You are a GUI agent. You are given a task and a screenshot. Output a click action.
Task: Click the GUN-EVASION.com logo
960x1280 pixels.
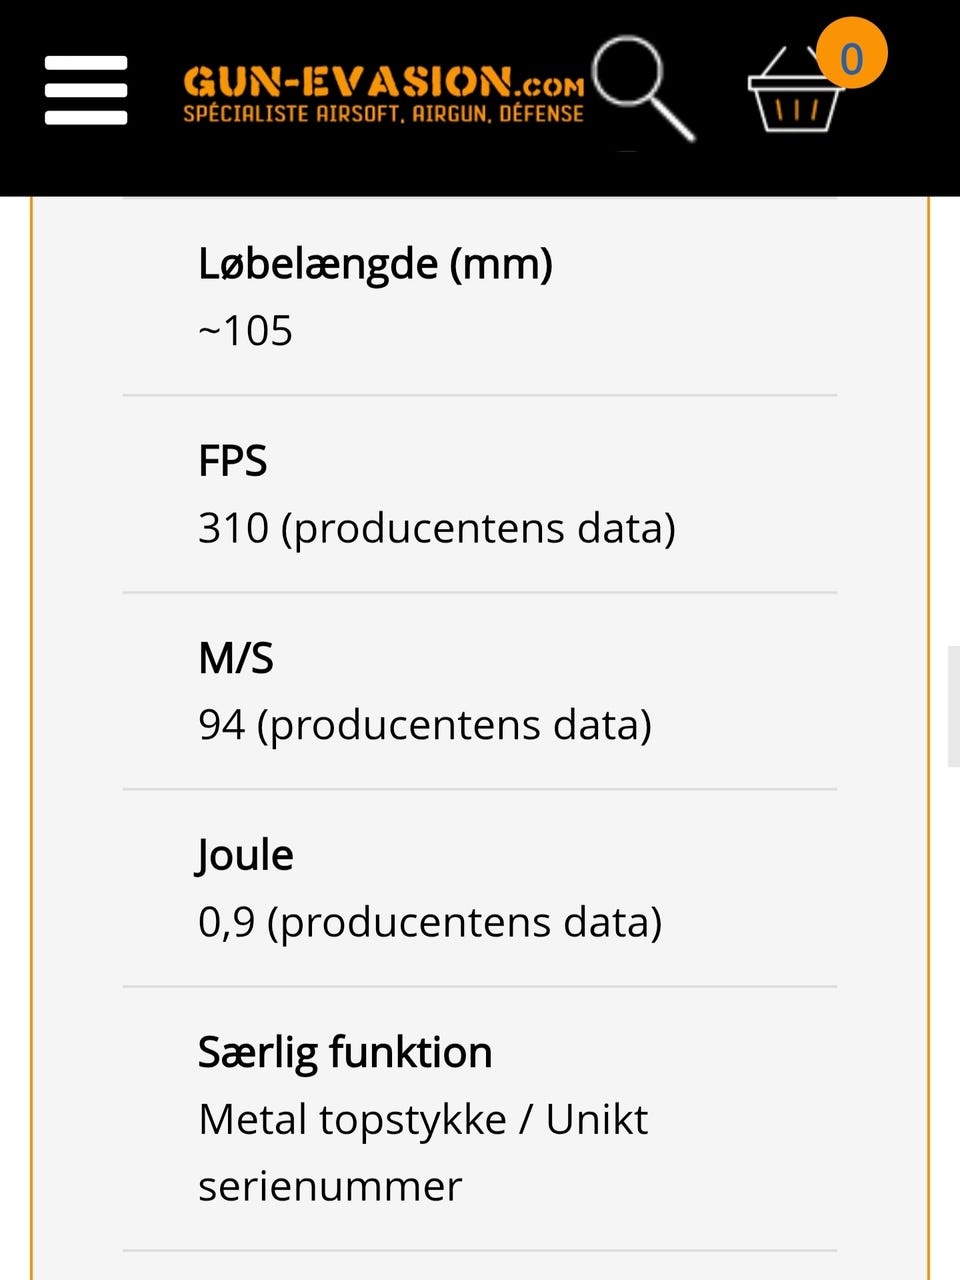(x=383, y=81)
